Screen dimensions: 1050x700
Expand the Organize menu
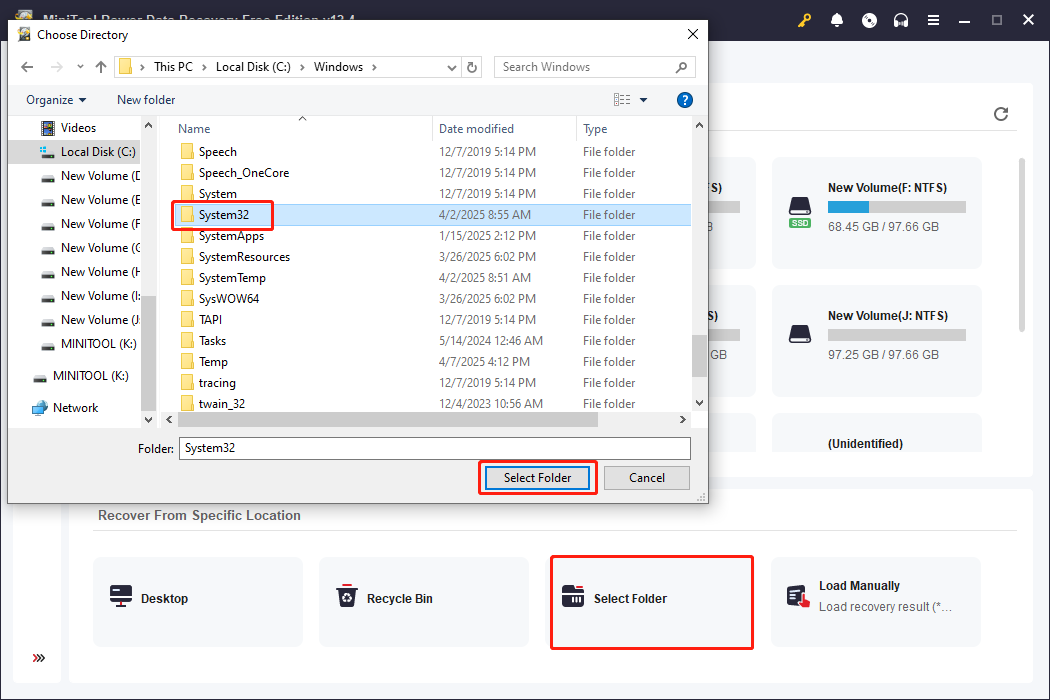[55, 99]
